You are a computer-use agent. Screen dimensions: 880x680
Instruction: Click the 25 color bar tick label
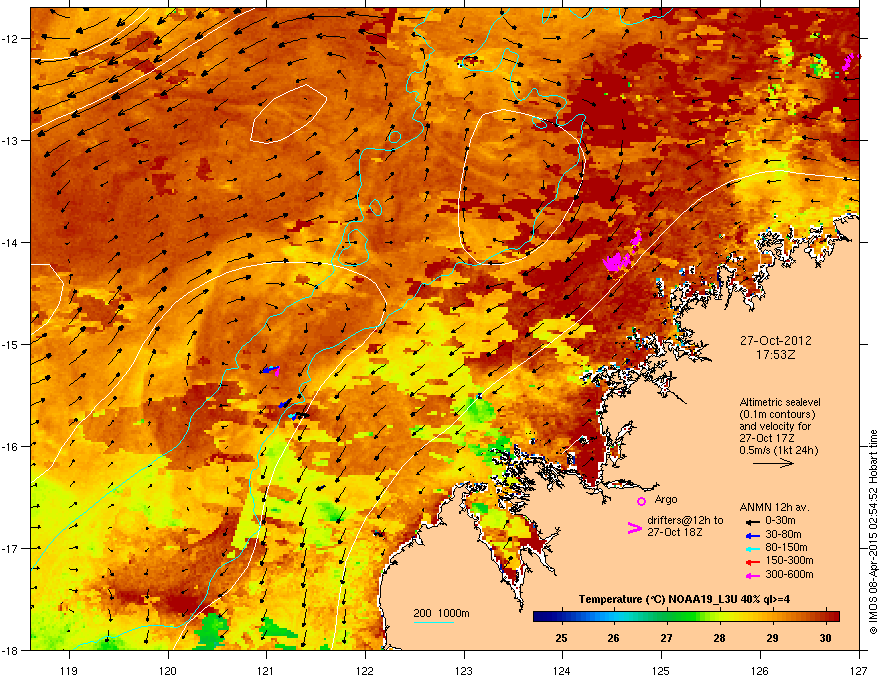561,638
